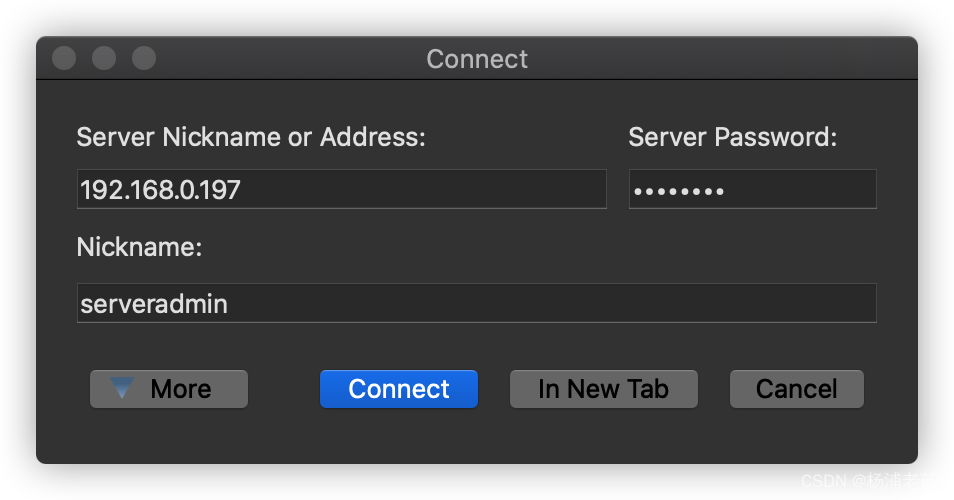
Task: Minimize the Connect window with the middle title-bar button
Action: click(104, 58)
